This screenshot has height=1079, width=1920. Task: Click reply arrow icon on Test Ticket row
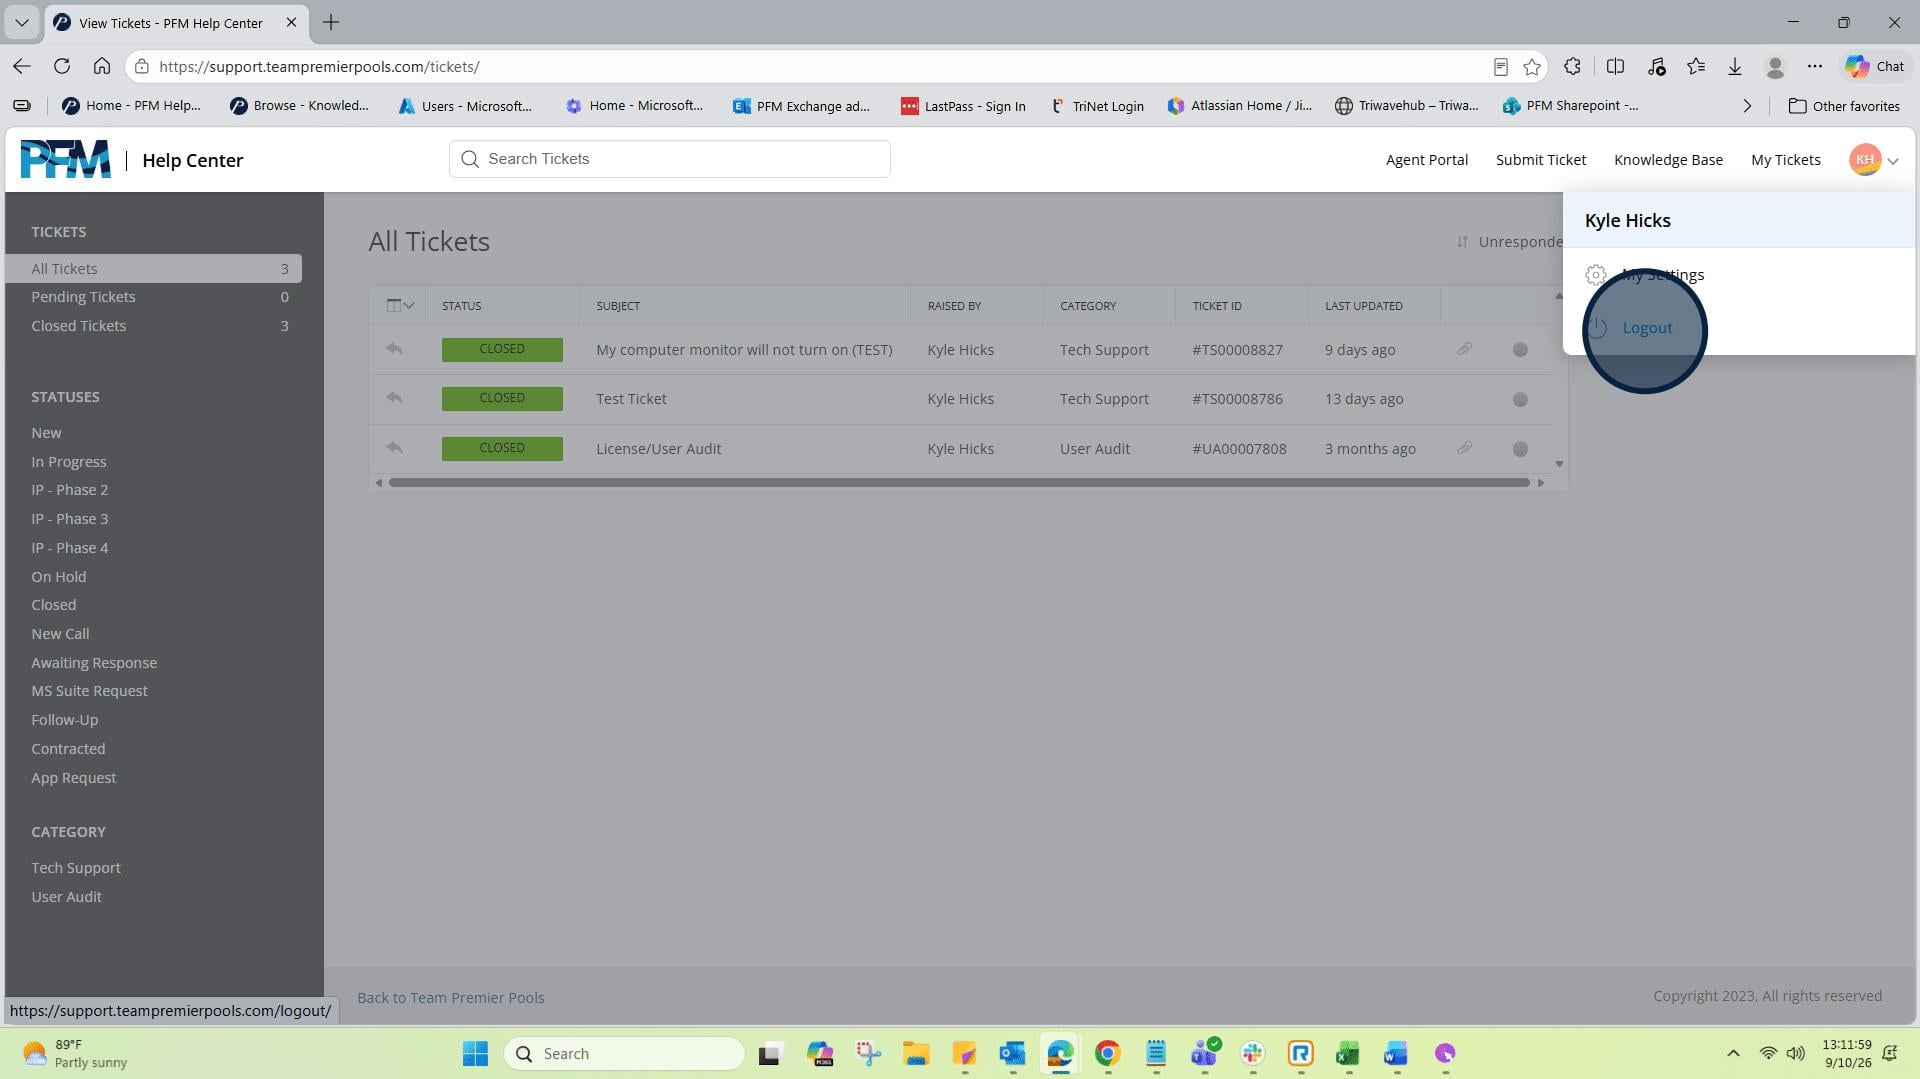tap(394, 398)
